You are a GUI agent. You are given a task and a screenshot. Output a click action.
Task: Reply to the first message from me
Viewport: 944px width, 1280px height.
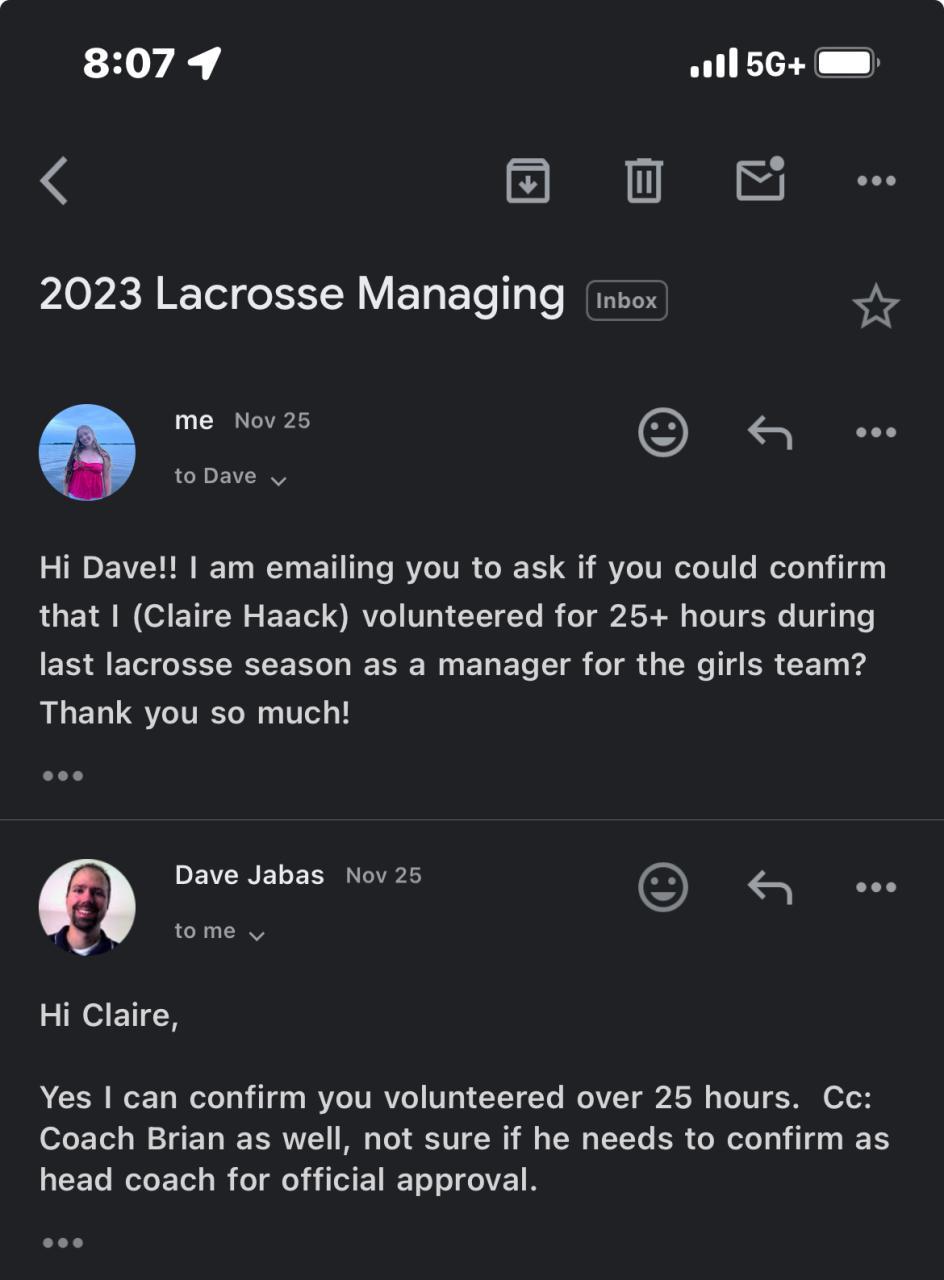769,433
